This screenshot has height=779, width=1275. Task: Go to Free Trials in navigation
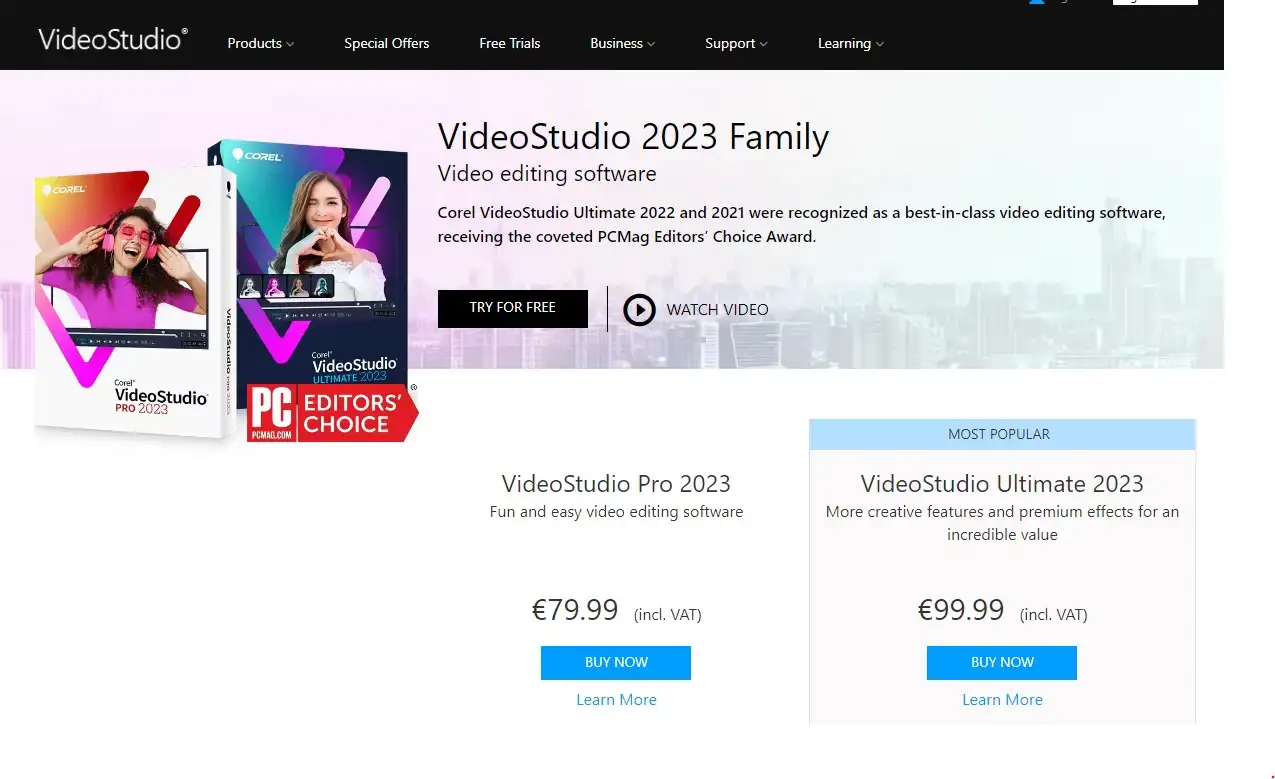point(509,43)
